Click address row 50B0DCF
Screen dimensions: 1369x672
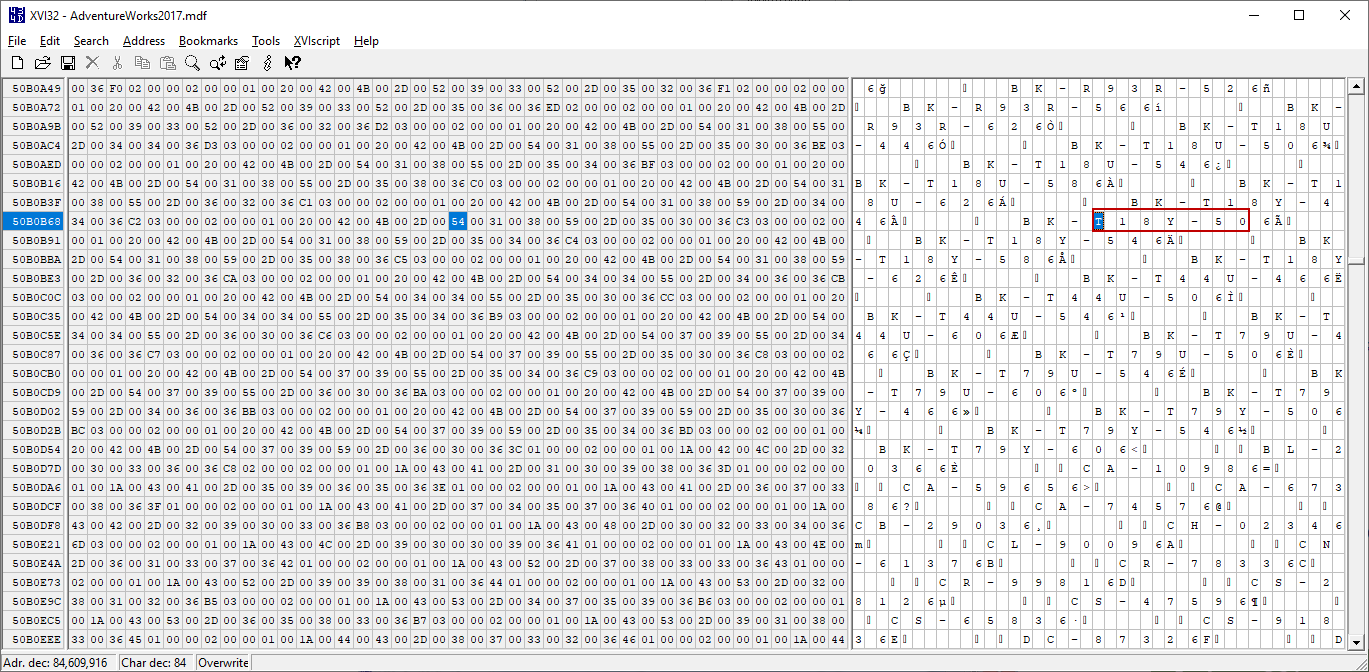click(x=35, y=507)
